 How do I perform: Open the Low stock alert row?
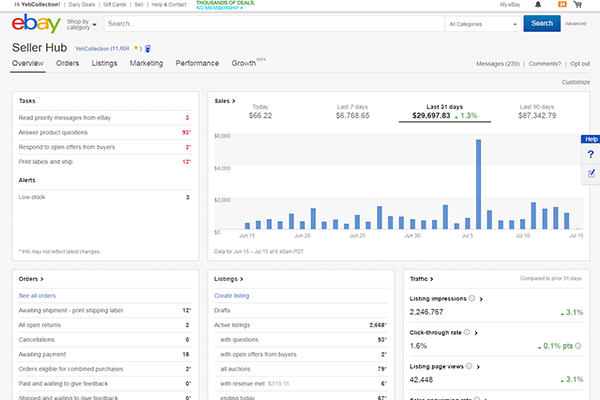pos(105,197)
